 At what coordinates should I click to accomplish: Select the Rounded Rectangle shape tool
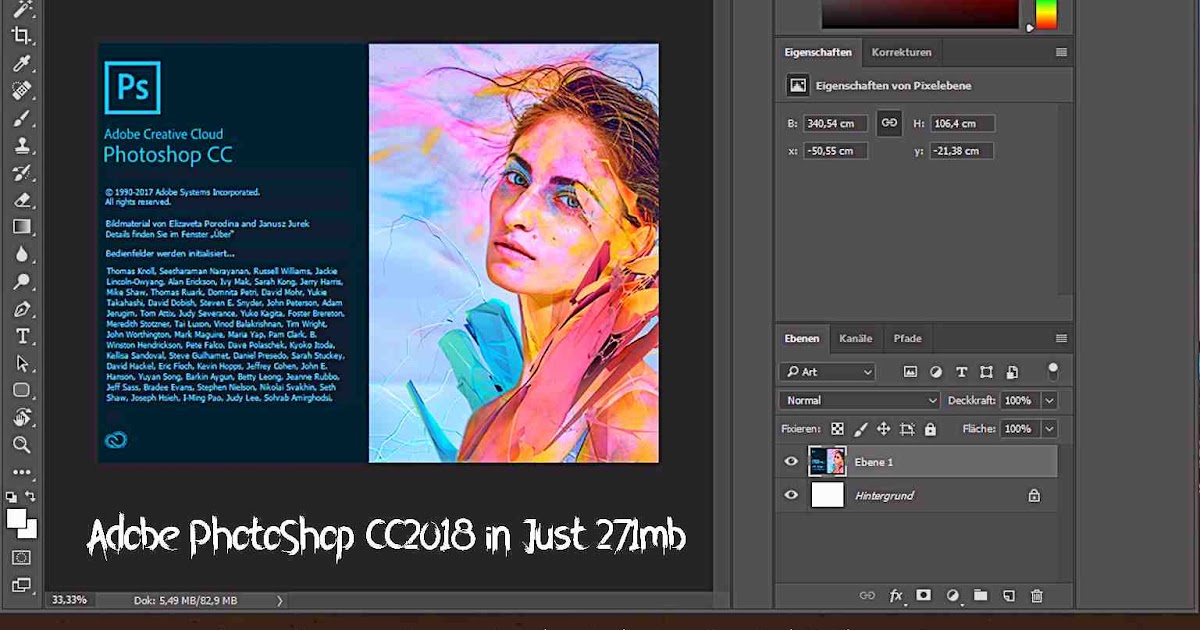click(22, 390)
